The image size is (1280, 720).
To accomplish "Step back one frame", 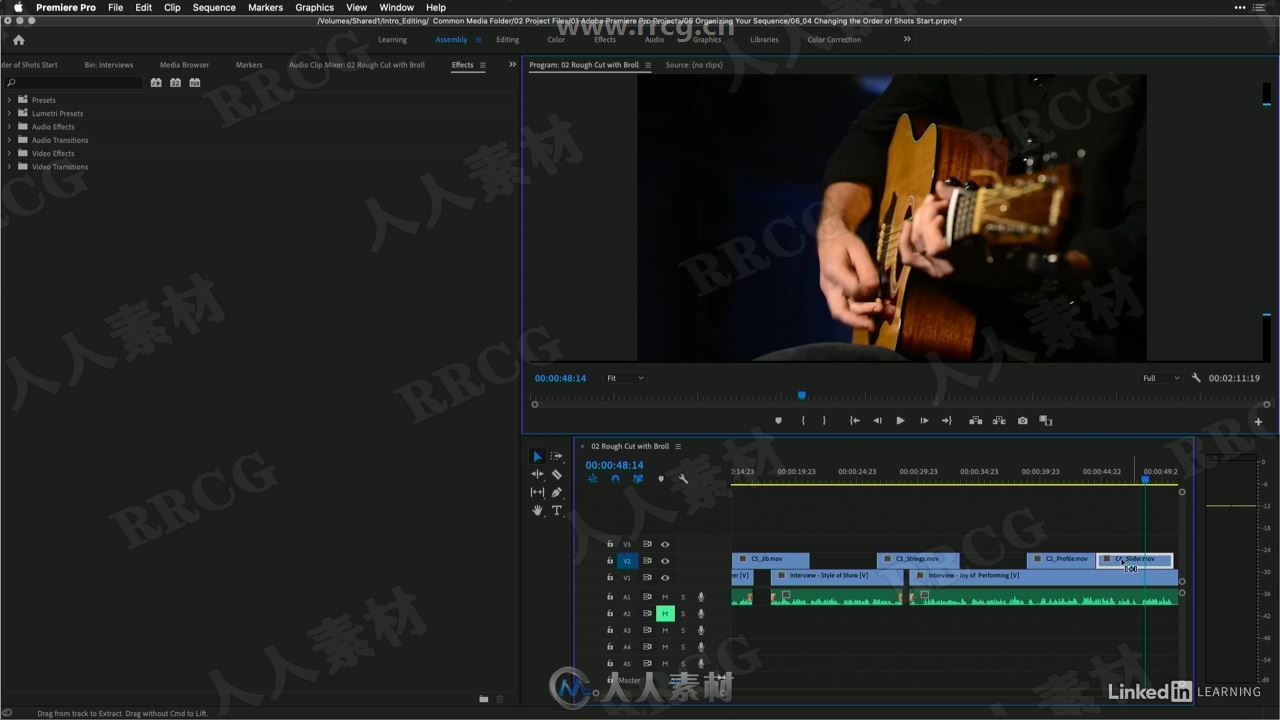I will (x=877, y=421).
